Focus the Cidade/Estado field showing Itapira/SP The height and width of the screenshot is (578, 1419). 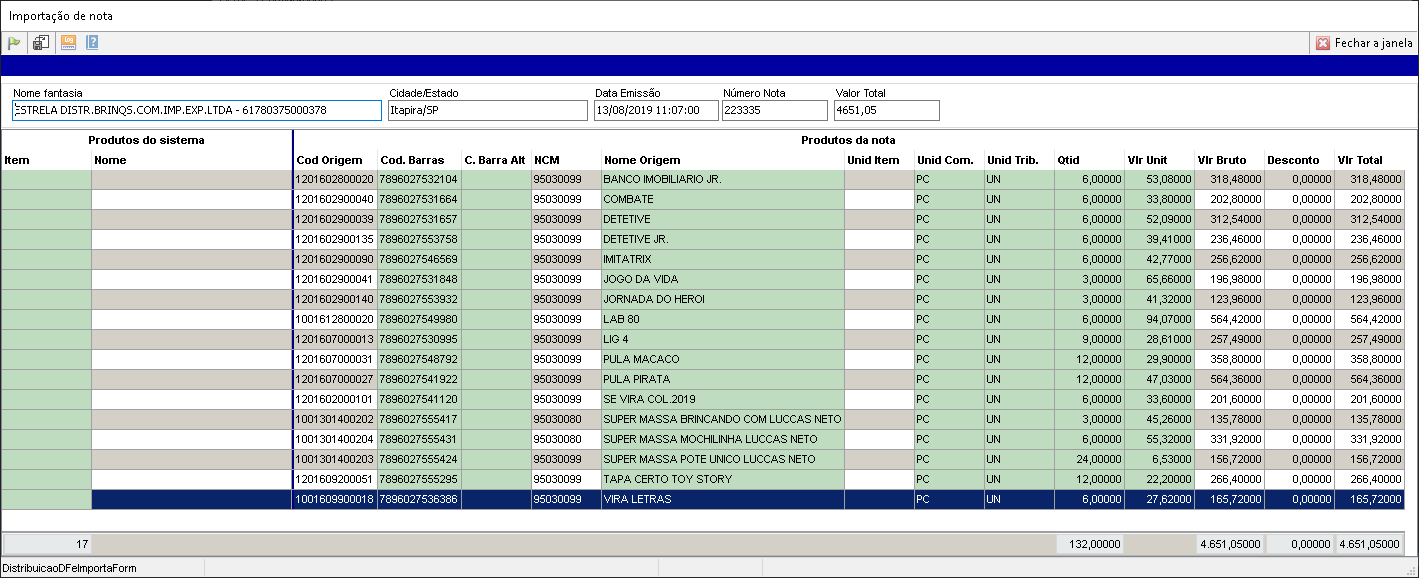487,110
